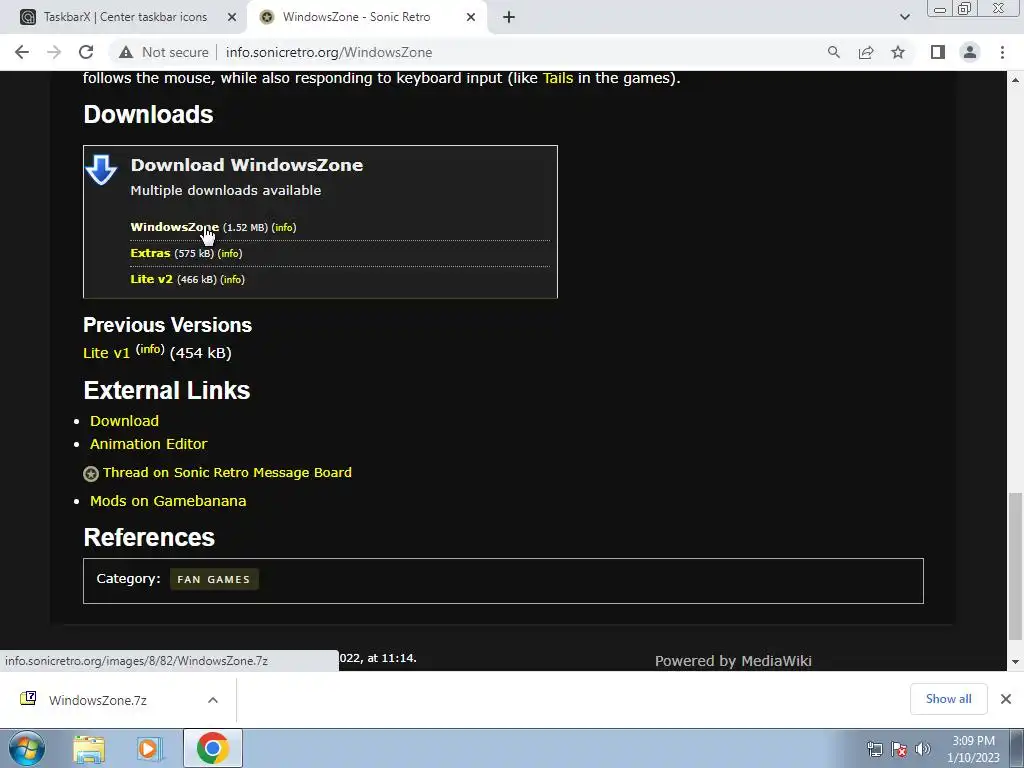This screenshot has width=1024, height=768.
Task: Open the FAN GAMES category tag
Action: click(214, 579)
